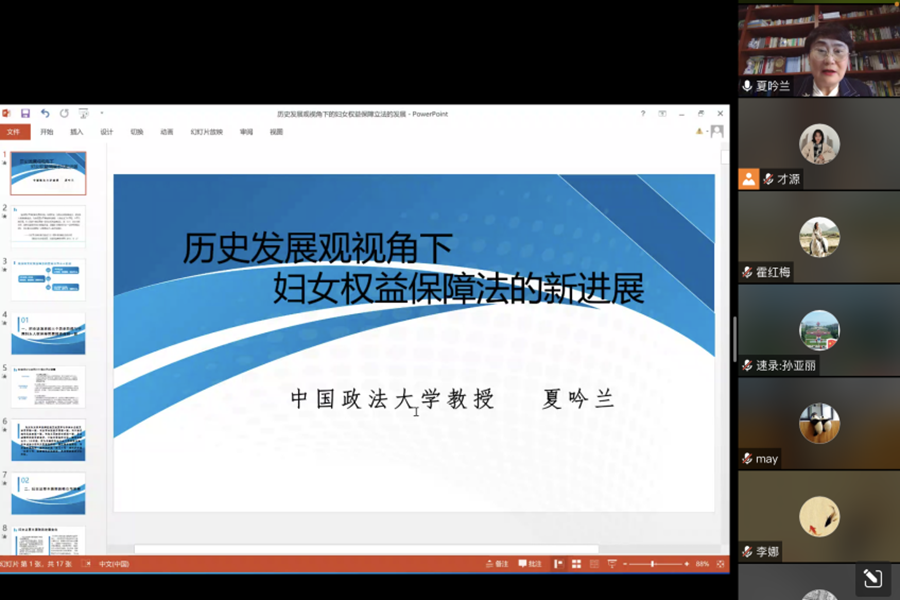The image size is (900, 600).
Task: Switch to the 审阅 (Review) ribbon tab
Action: tap(246, 132)
